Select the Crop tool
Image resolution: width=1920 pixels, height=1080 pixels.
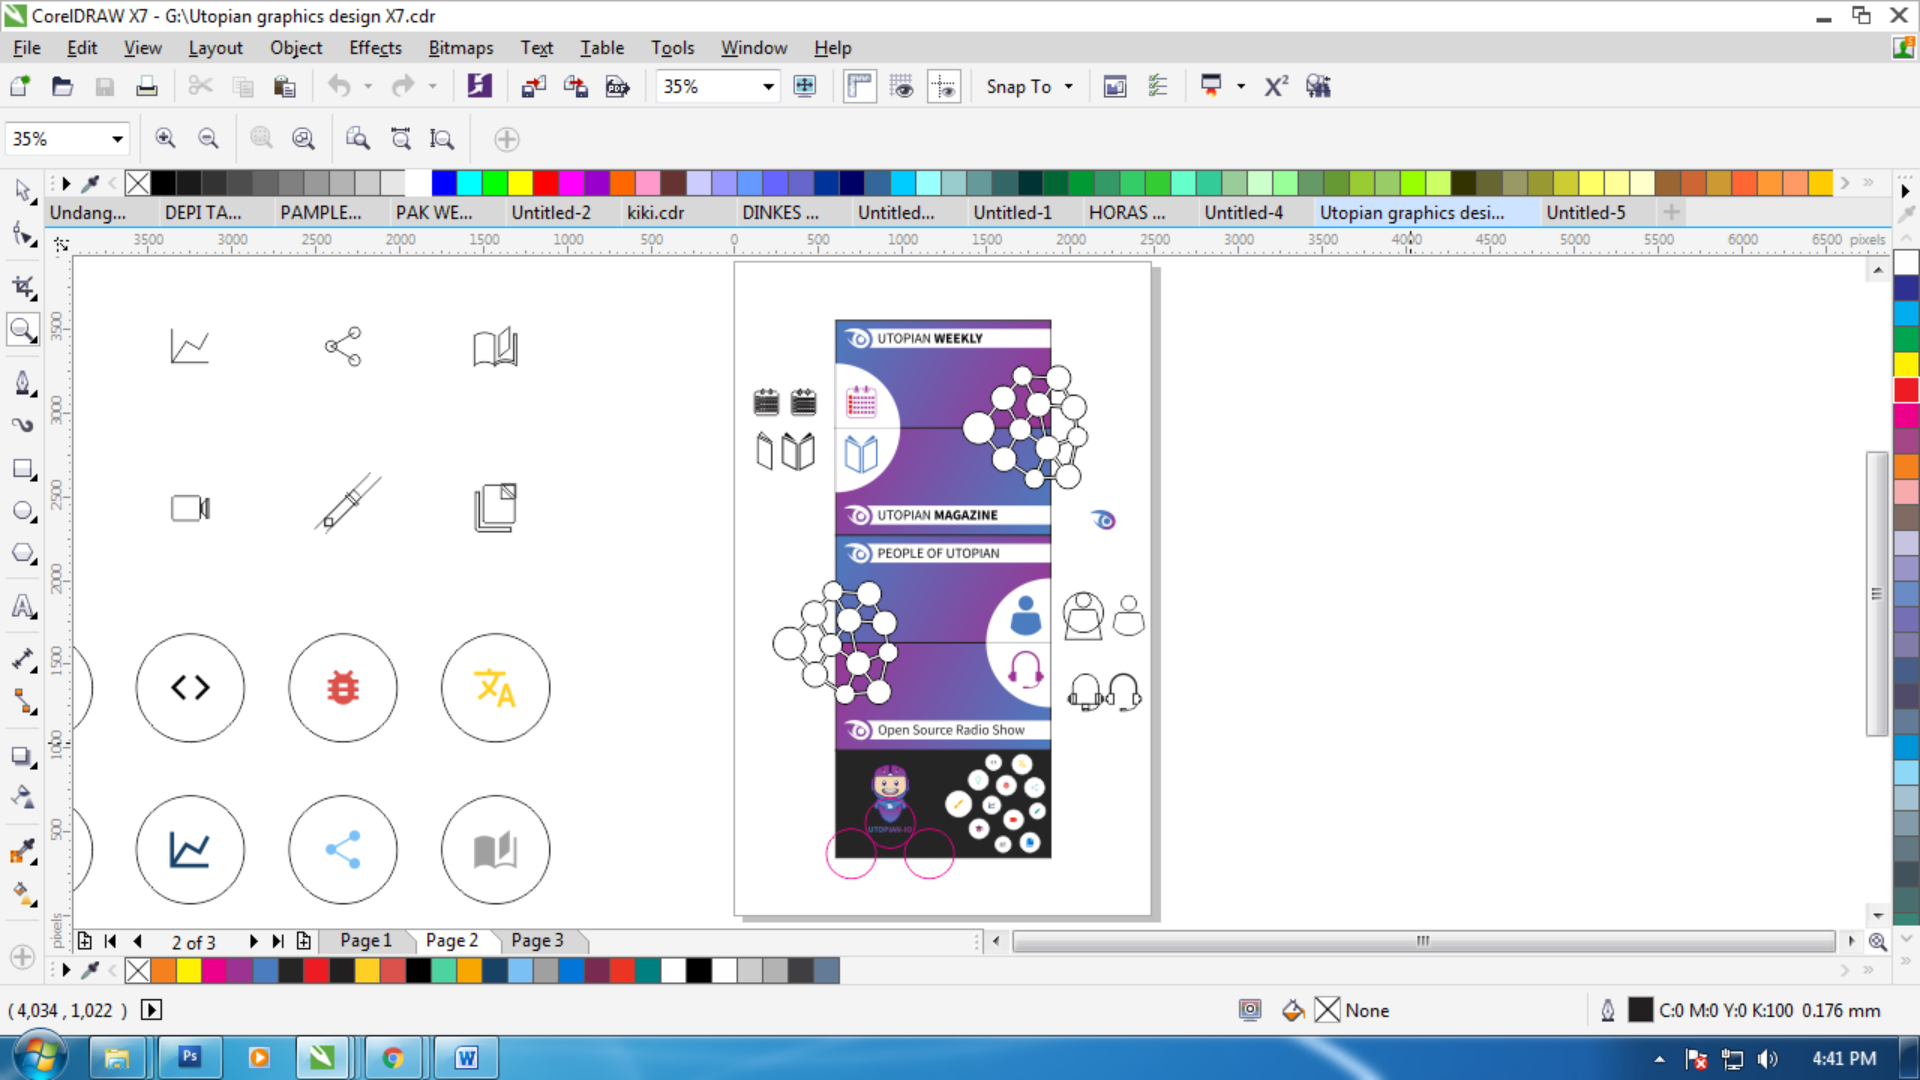point(22,288)
